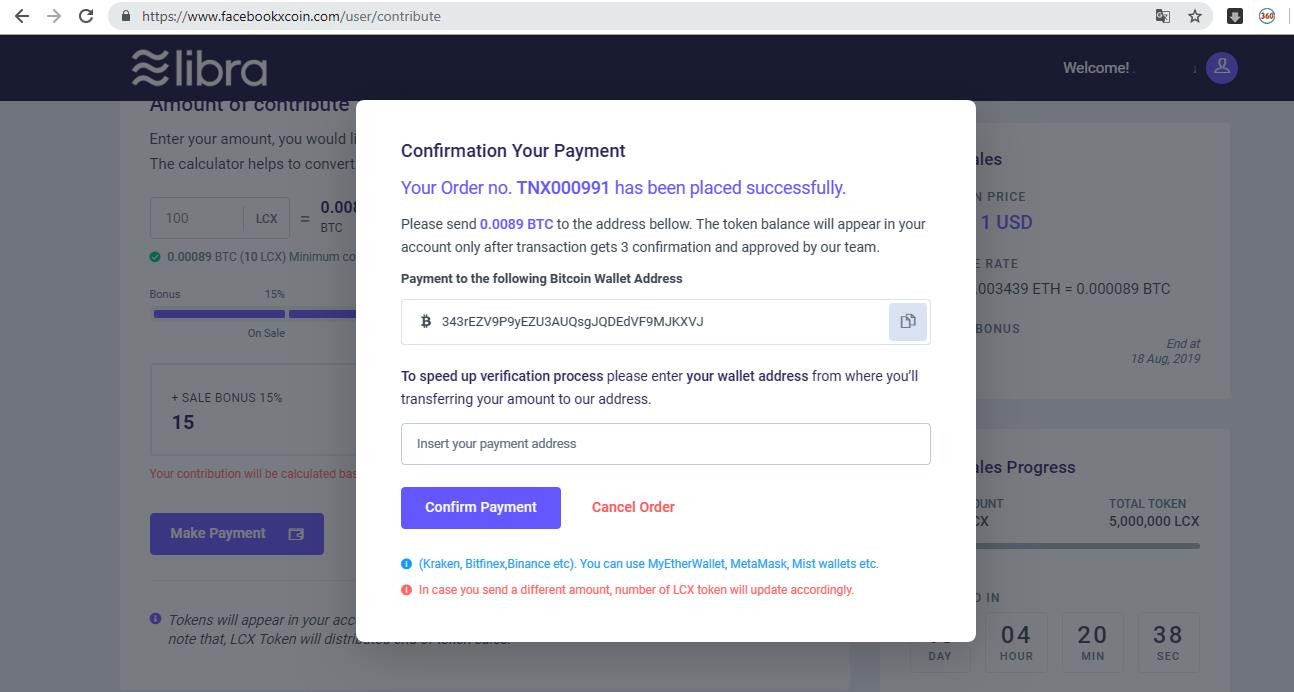Click the Bitcoin symbol icon
The width and height of the screenshot is (1294, 692).
click(x=426, y=321)
